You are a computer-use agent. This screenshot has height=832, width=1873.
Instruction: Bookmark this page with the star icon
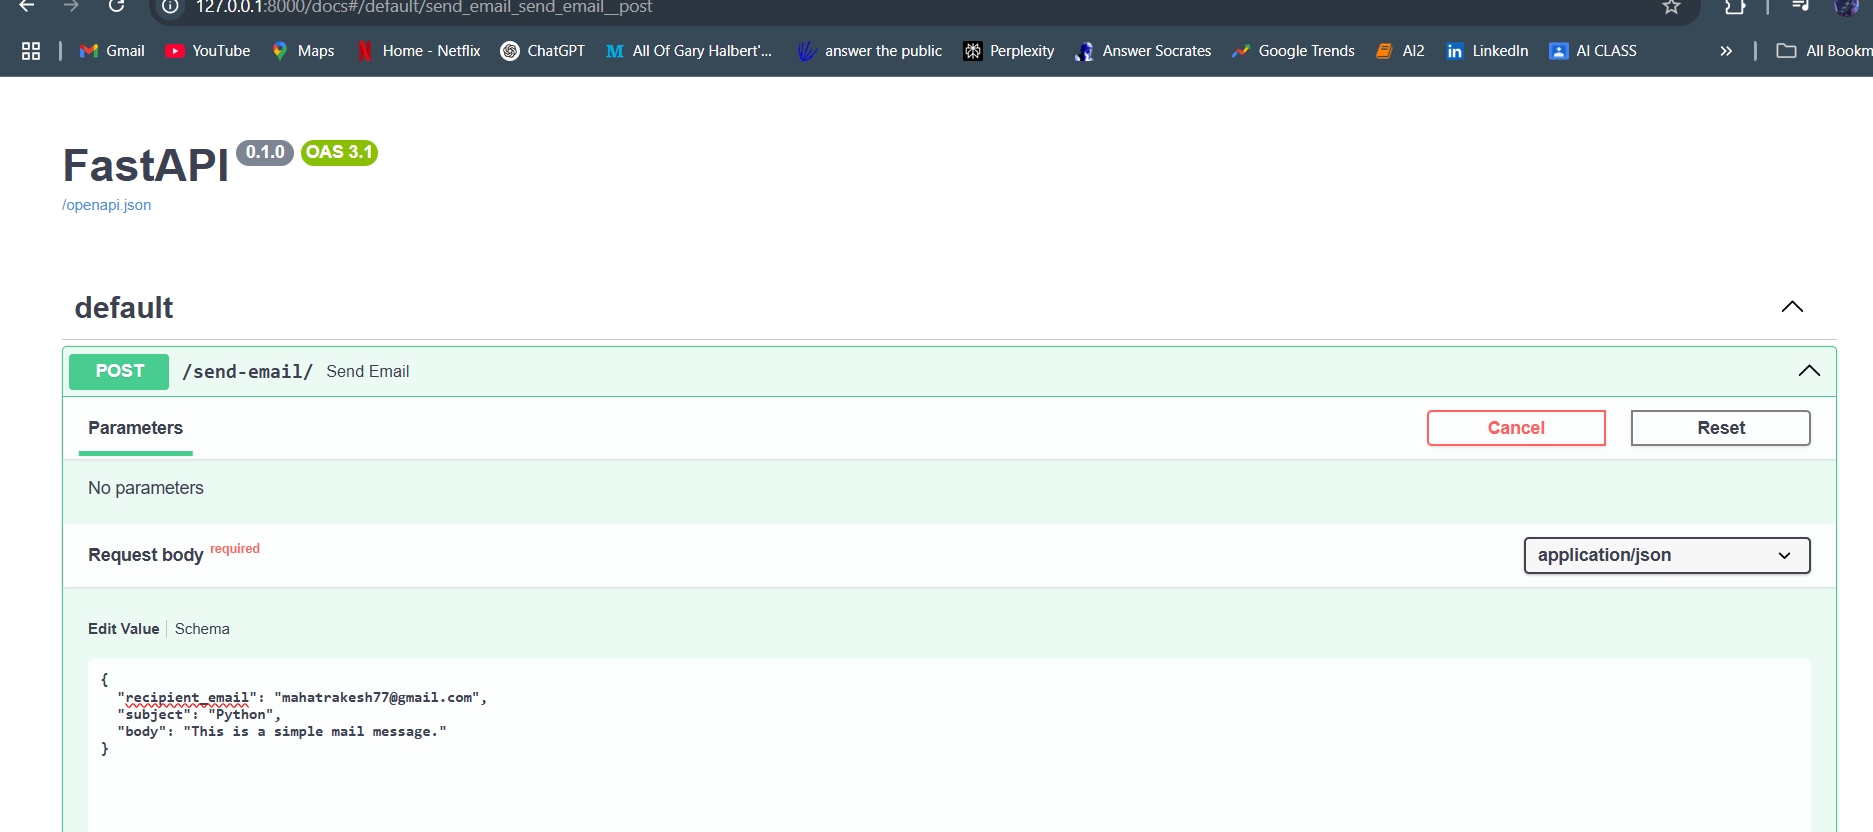(x=1671, y=7)
